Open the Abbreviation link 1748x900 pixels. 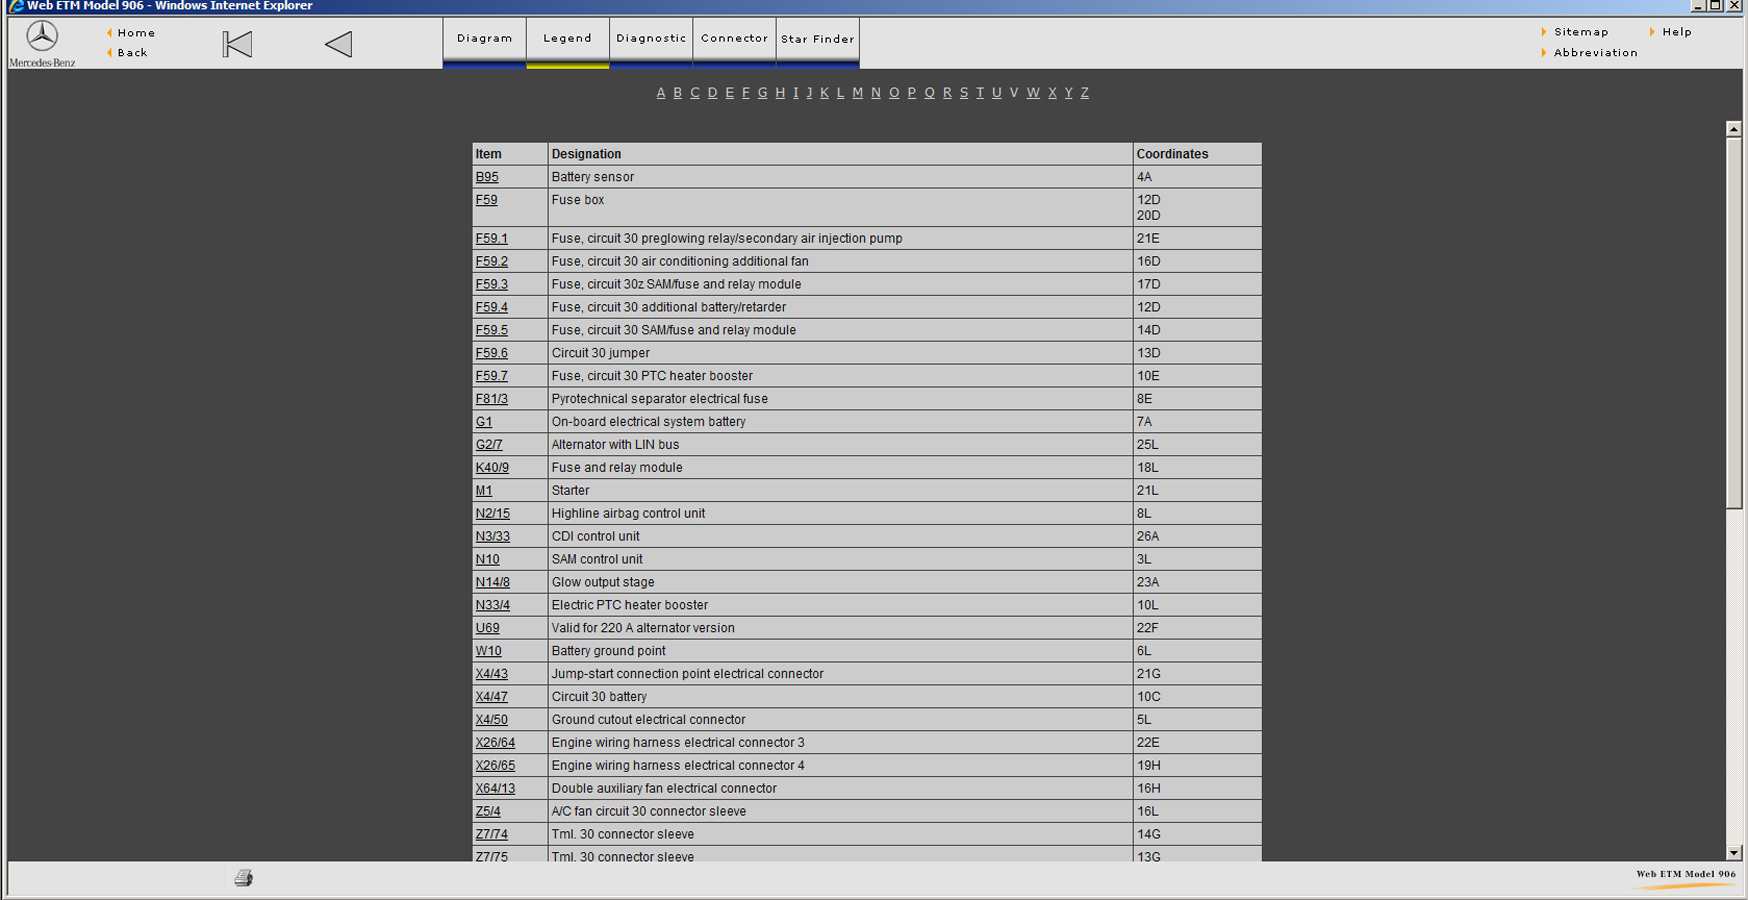1595,53
